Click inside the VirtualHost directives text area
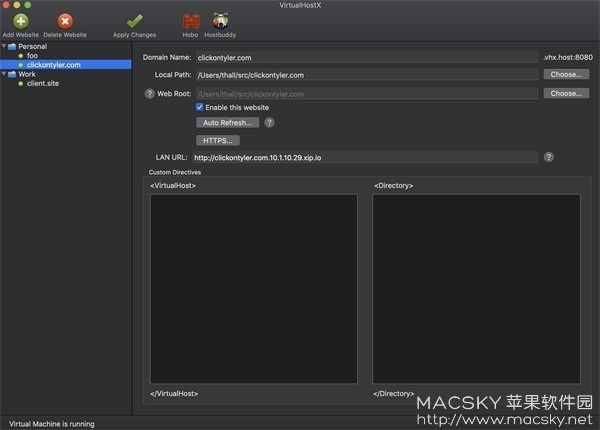 pos(254,289)
